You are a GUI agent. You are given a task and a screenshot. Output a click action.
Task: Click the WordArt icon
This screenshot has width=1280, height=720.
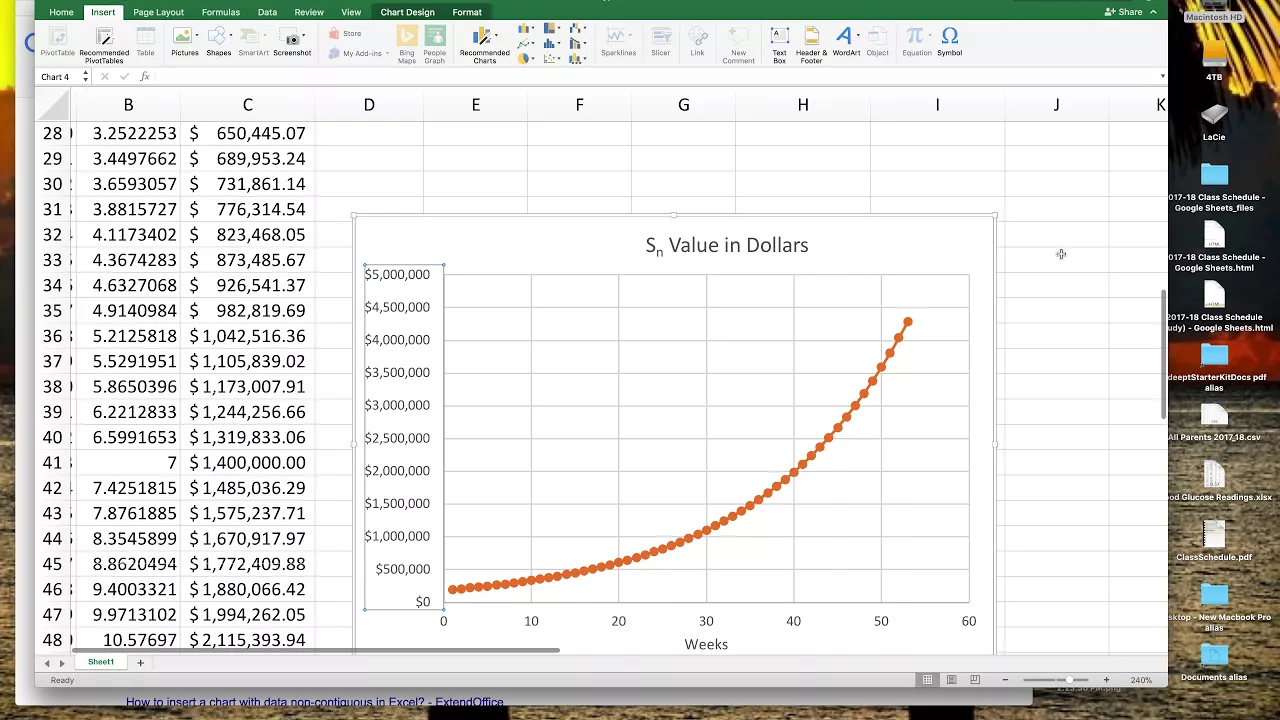[x=844, y=36]
